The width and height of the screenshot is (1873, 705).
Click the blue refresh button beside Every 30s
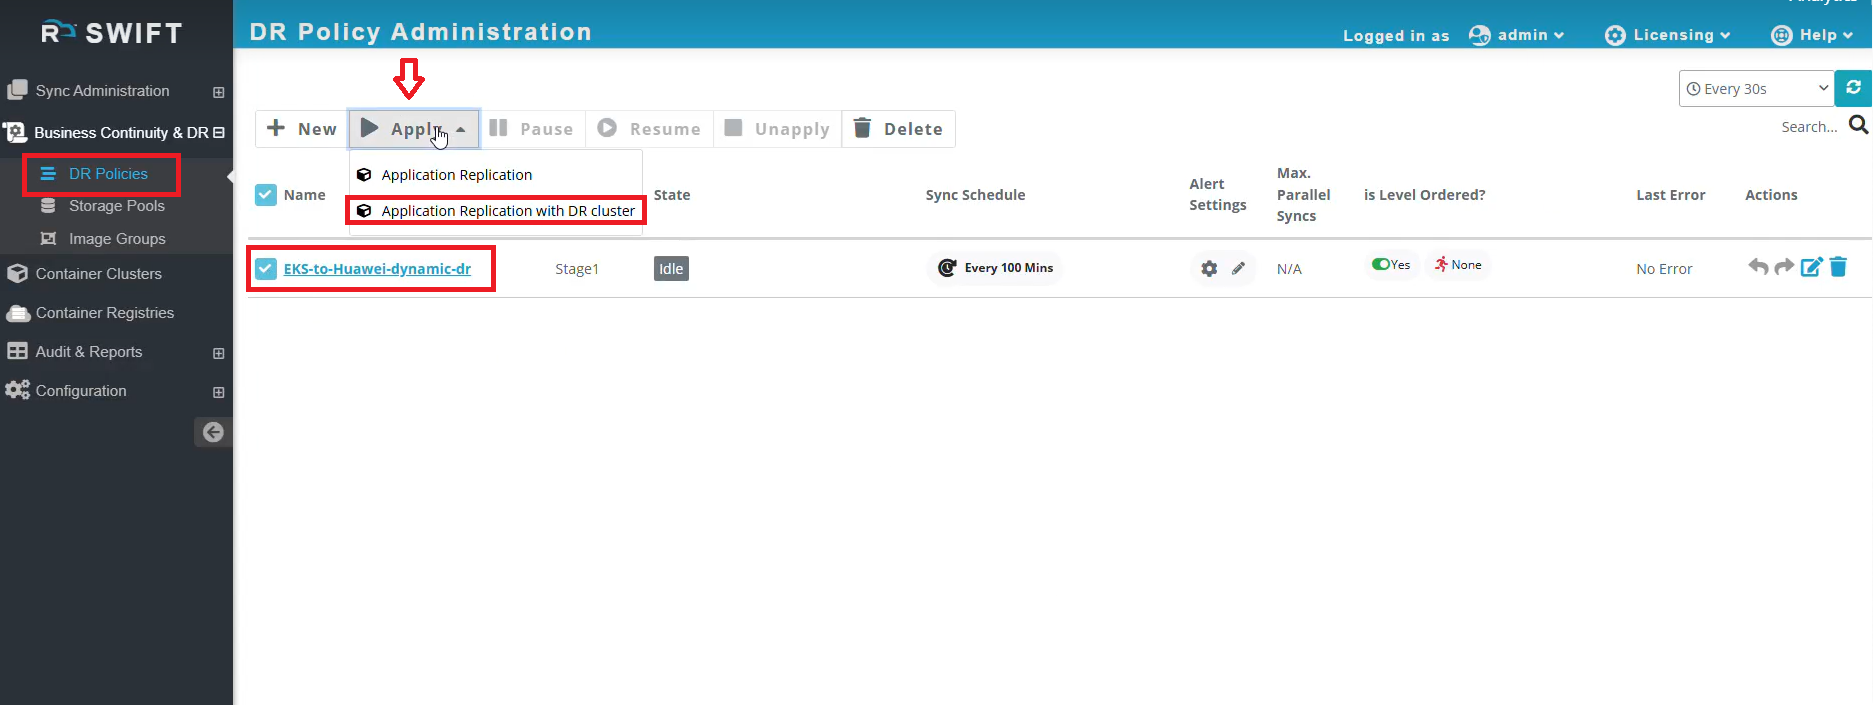(1853, 88)
